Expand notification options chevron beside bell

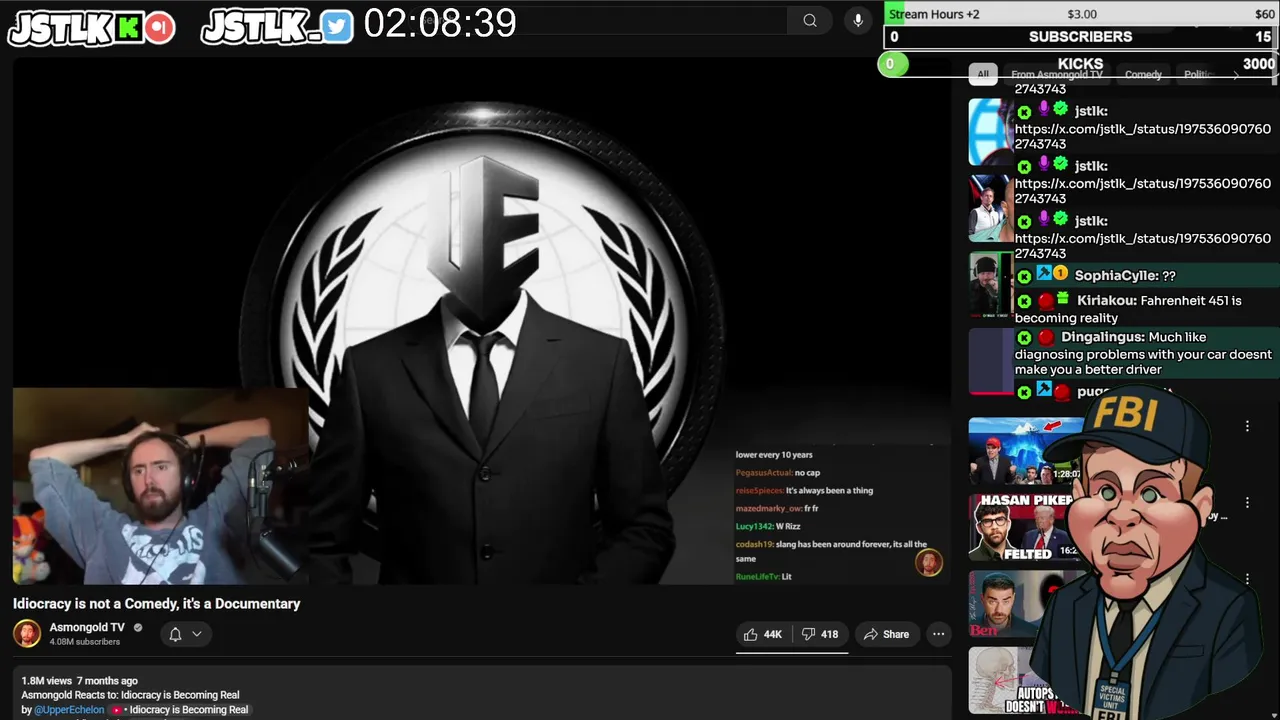(197, 634)
